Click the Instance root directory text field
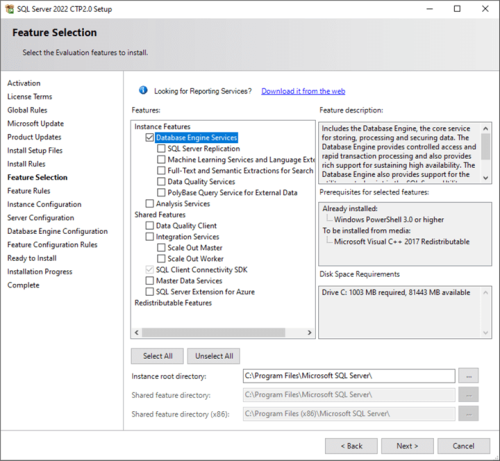Image resolution: width=500 pixels, height=461 pixels. (349, 376)
